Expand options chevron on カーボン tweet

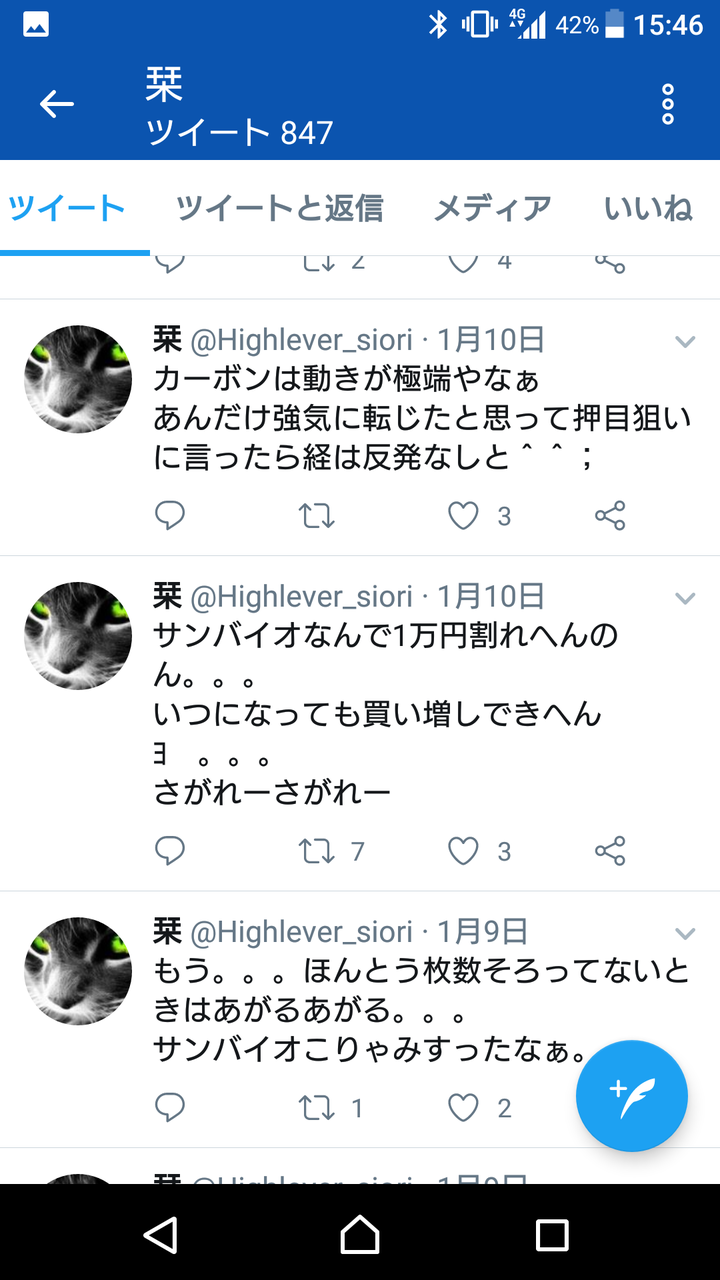click(x=685, y=342)
